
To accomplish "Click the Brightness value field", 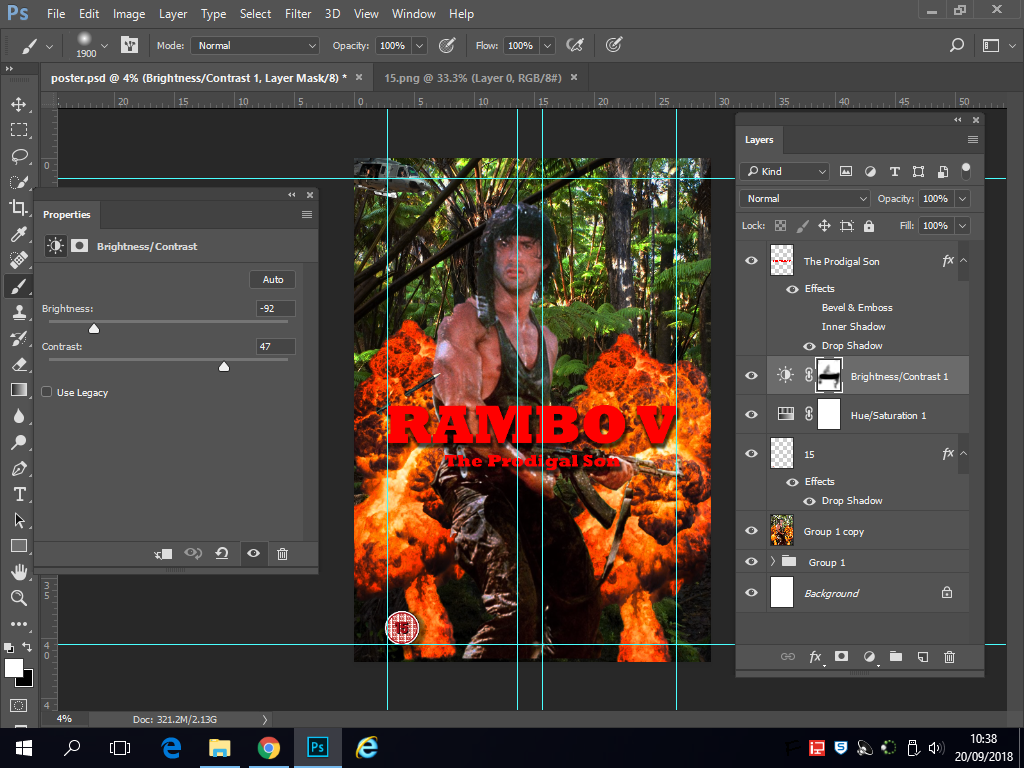I will tap(276, 308).
